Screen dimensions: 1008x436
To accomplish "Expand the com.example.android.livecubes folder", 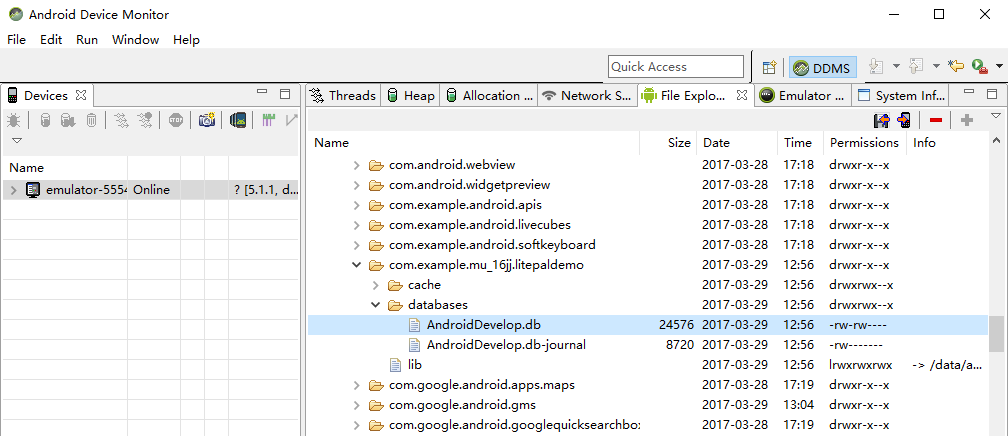I will pyautogui.click(x=357, y=225).
